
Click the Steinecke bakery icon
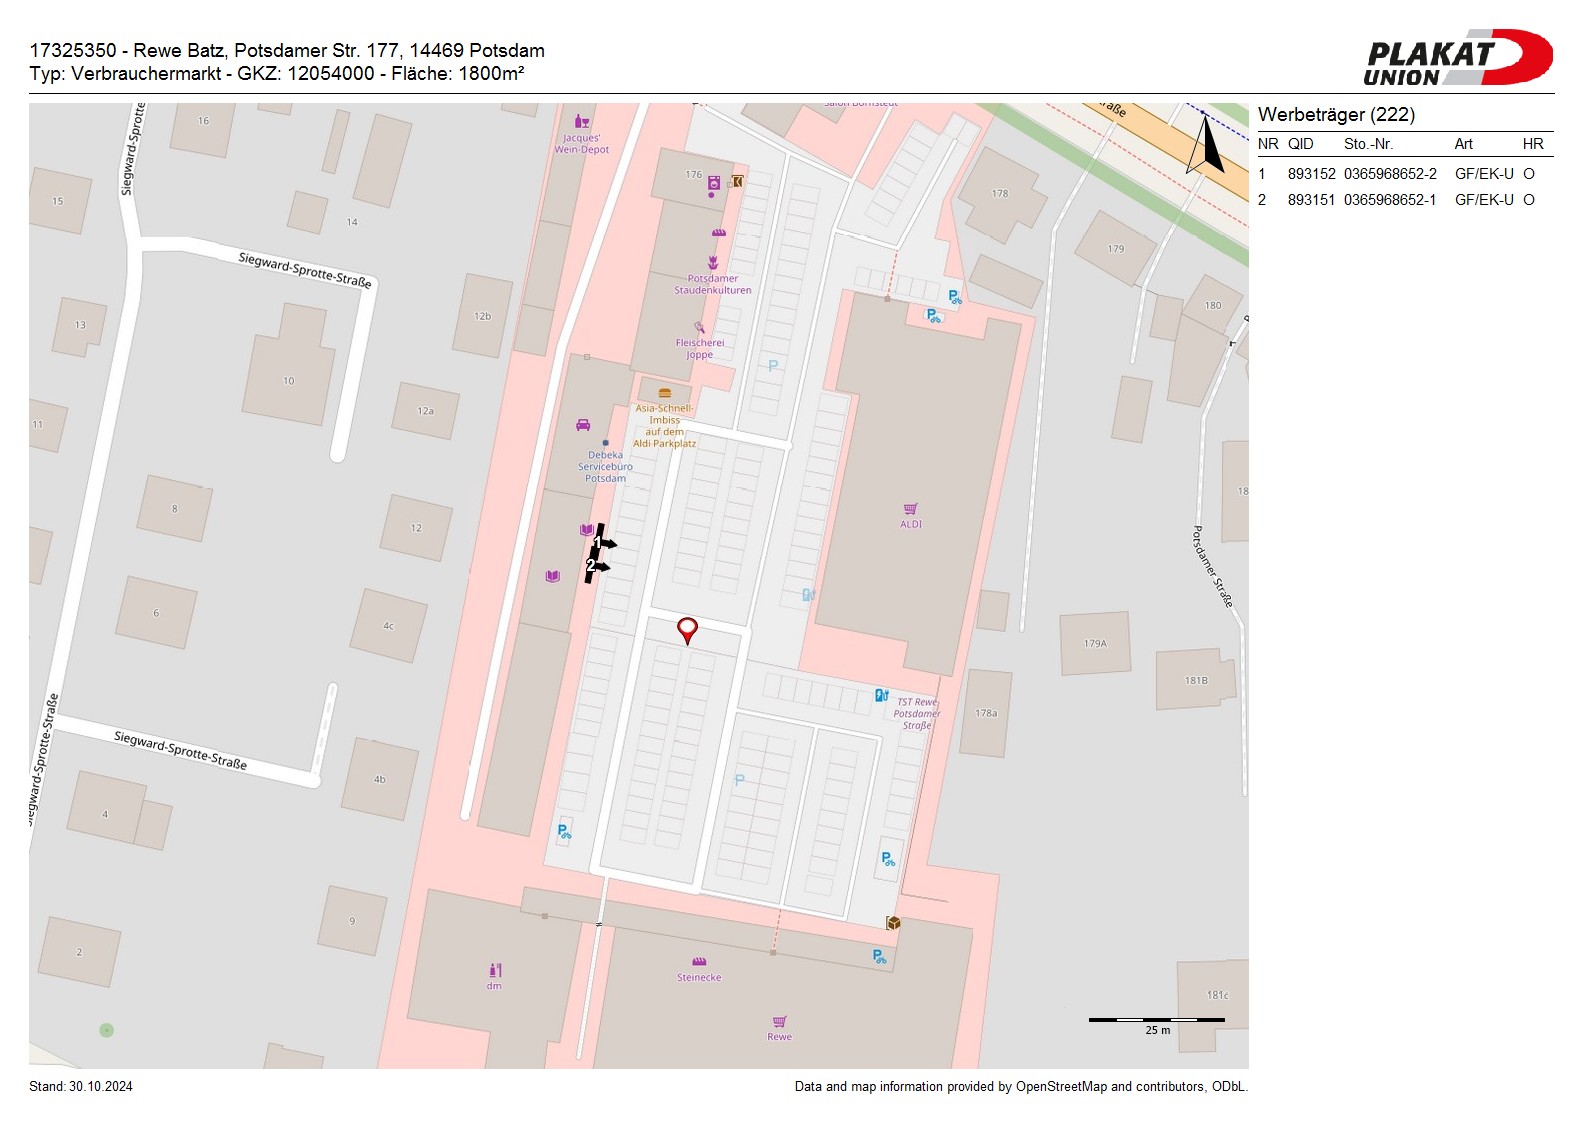699,962
